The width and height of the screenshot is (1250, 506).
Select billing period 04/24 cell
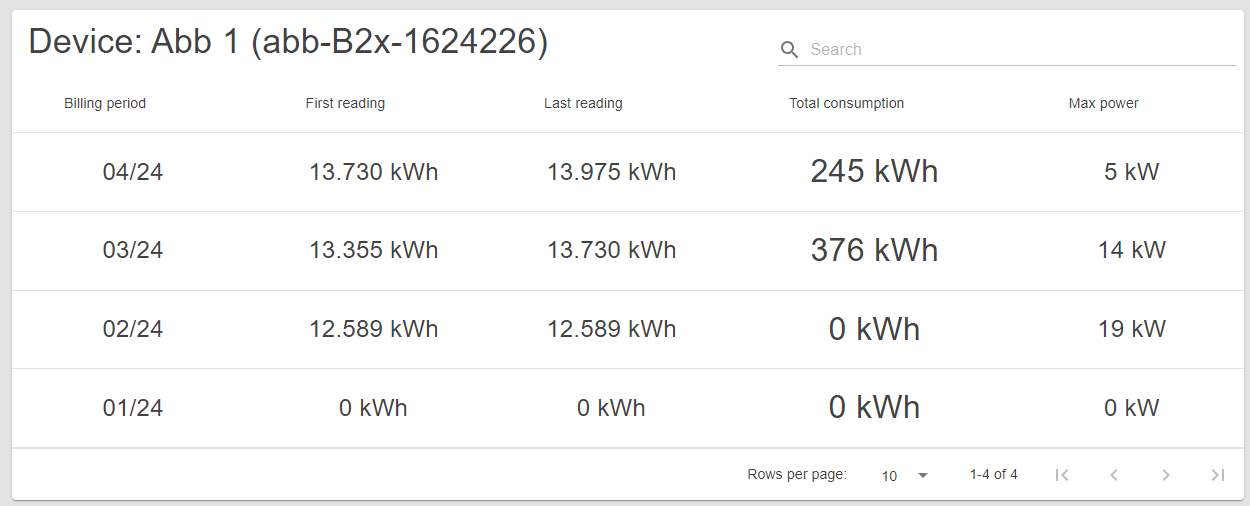pyautogui.click(x=133, y=172)
